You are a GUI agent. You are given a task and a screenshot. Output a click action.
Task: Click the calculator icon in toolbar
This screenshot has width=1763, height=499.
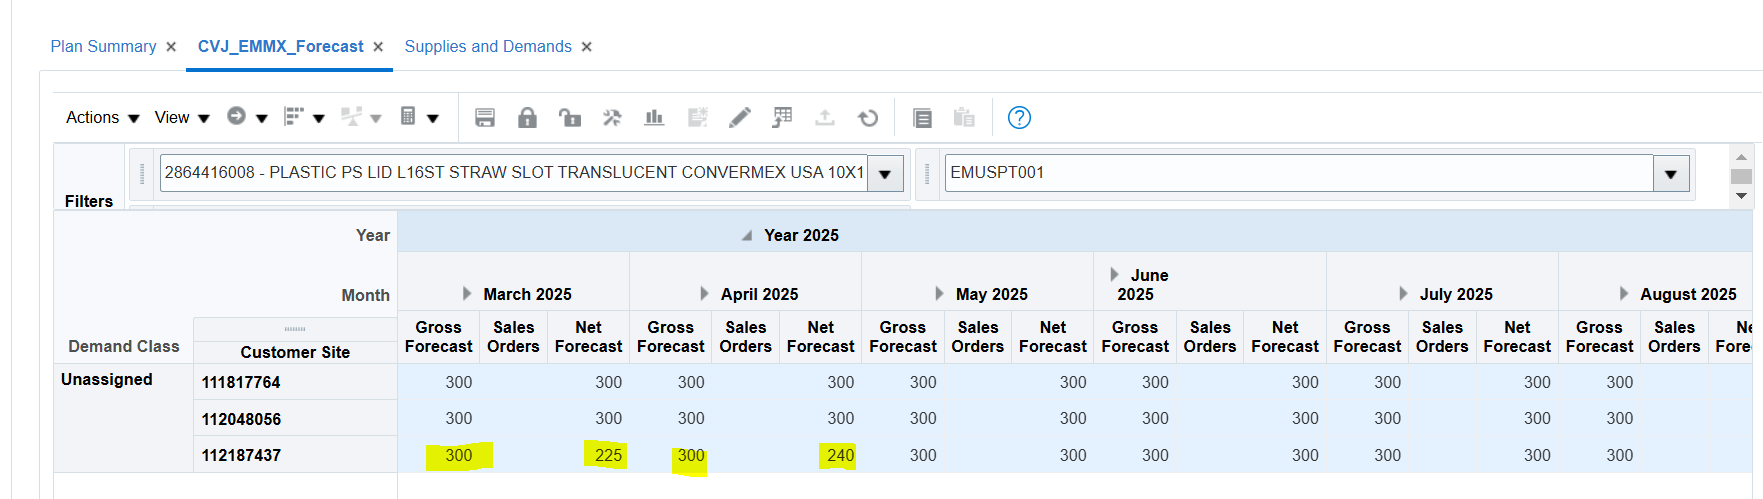tap(408, 116)
